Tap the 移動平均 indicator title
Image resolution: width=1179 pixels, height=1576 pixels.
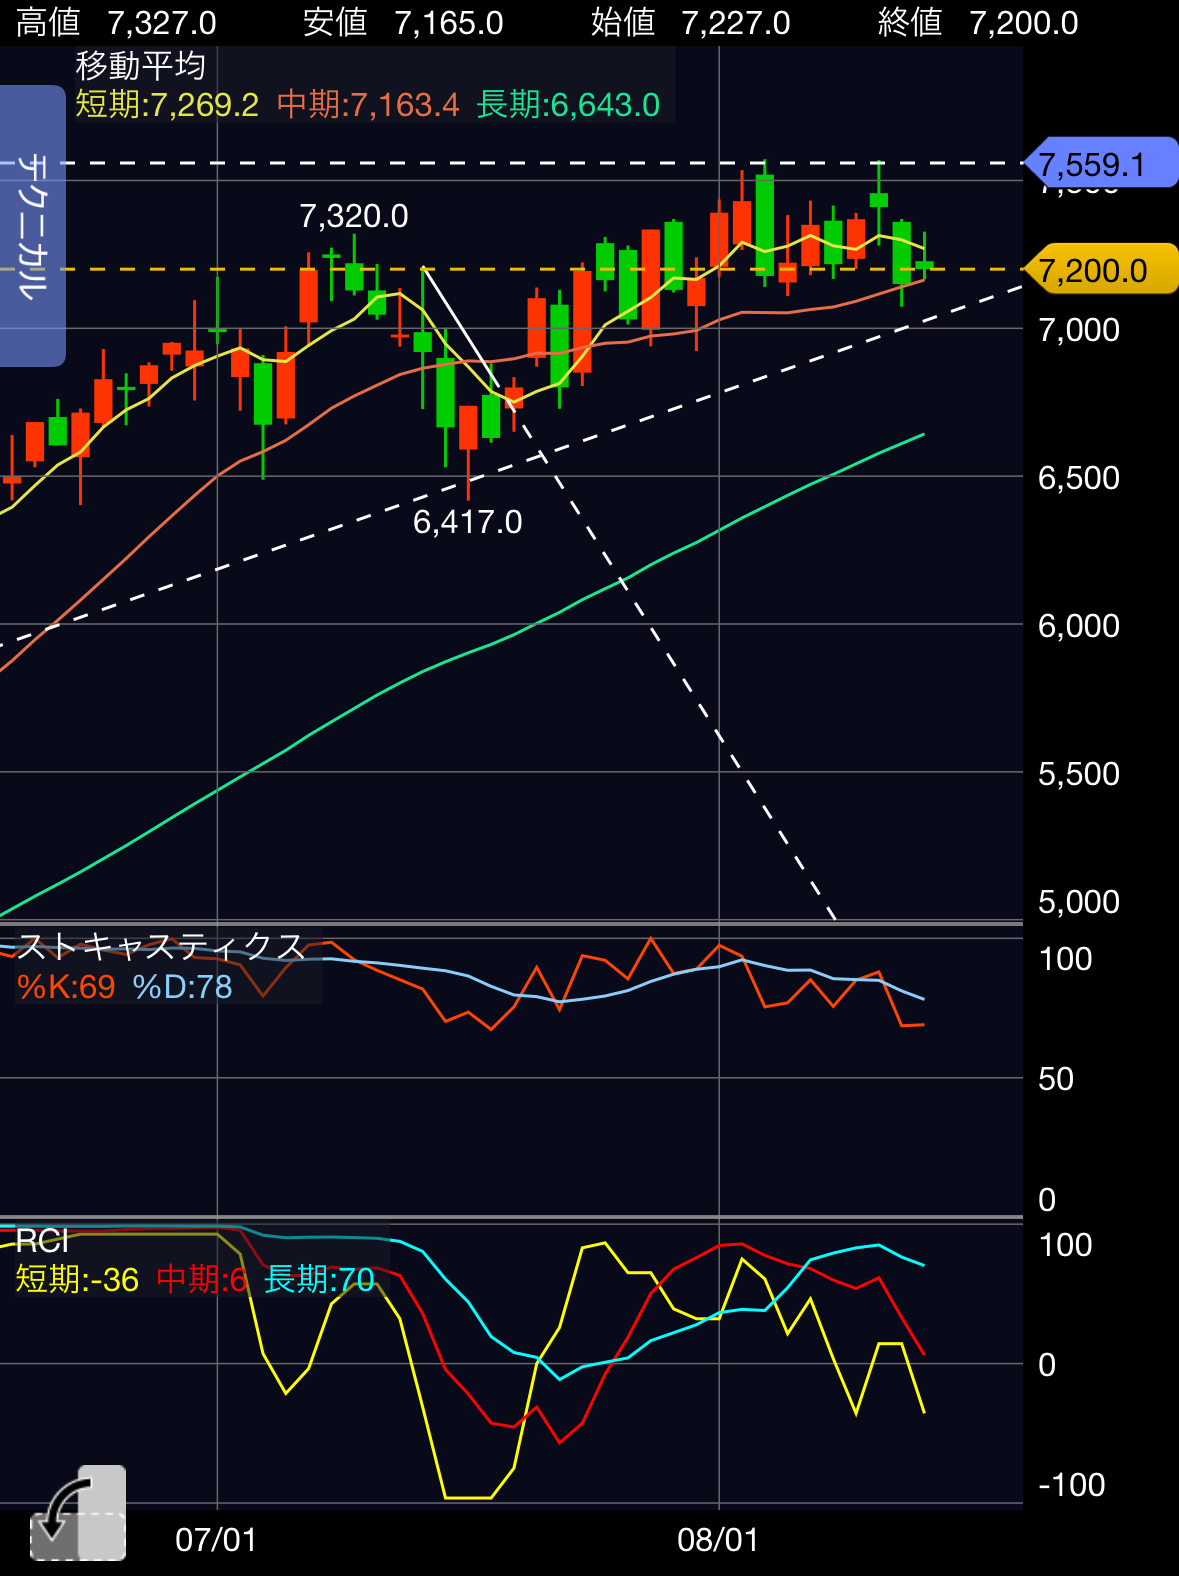140,66
